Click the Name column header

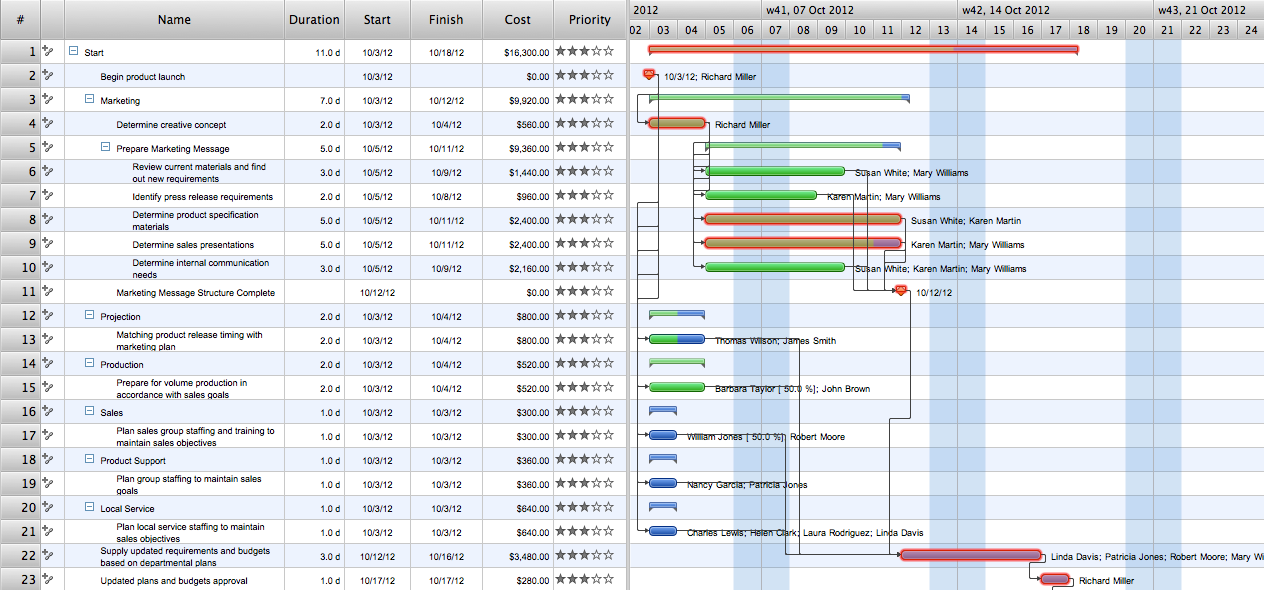(x=174, y=19)
